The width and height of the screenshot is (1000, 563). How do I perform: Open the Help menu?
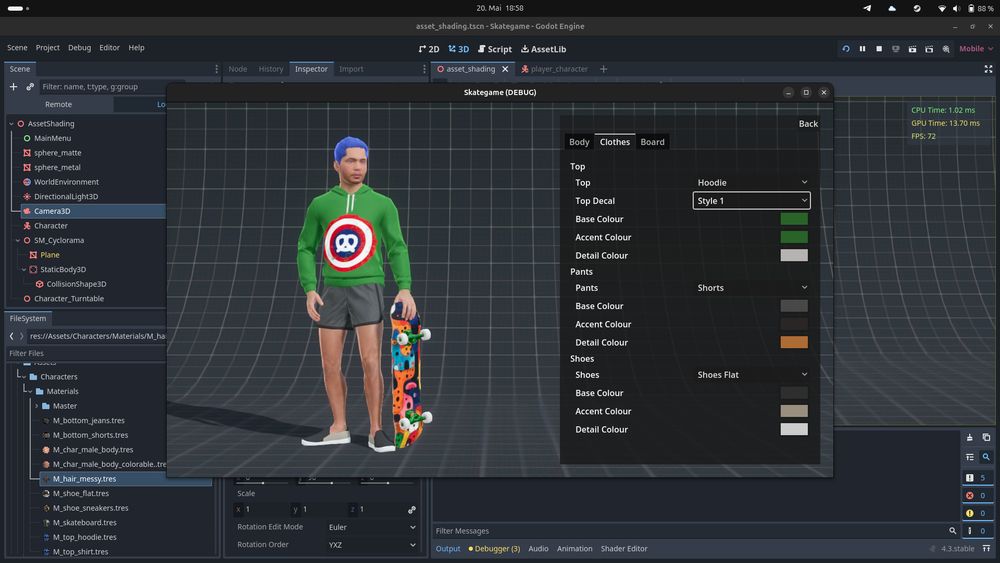tap(136, 48)
